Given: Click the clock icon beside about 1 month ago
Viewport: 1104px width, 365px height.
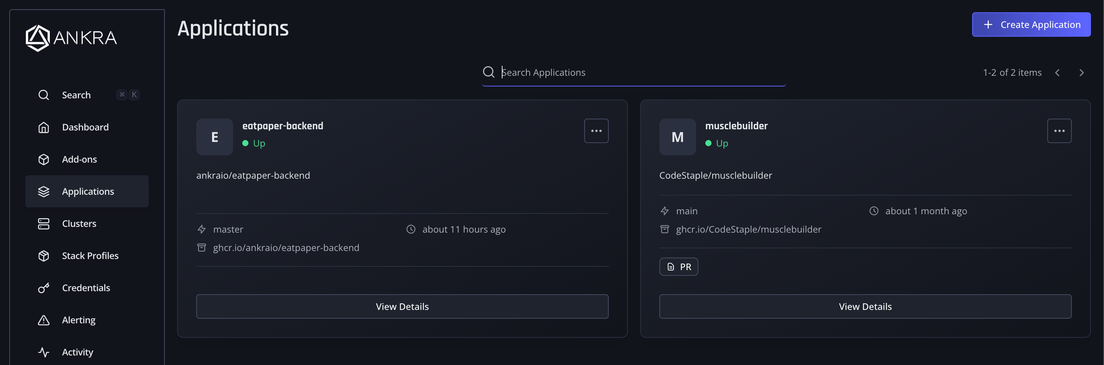Looking at the screenshot, I should (x=874, y=211).
